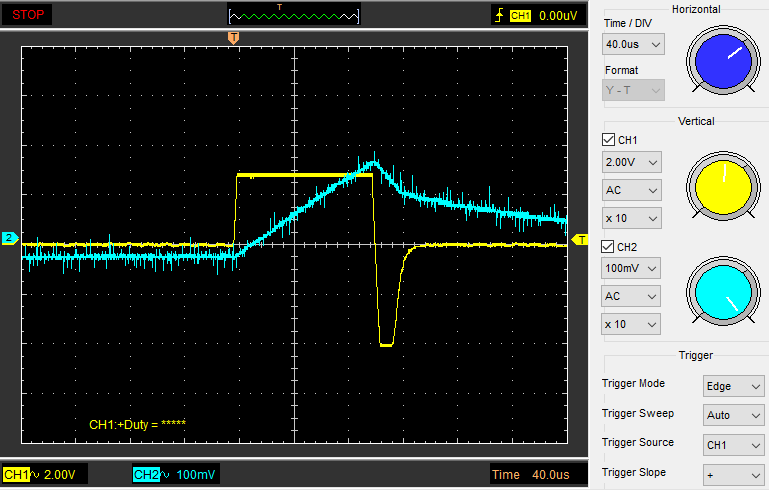Open the CH2 100mV voltage dropdown
The width and height of the screenshot is (769, 490).
[633, 268]
